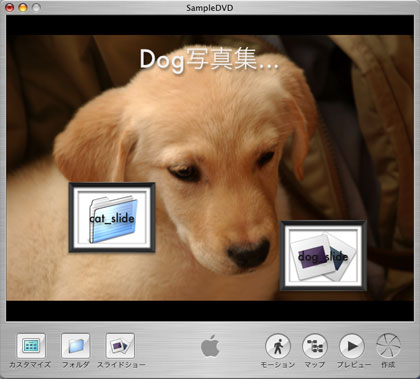Select the dog_slide slideshow menu button
The image size is (420, 379).
pos(323,256)
